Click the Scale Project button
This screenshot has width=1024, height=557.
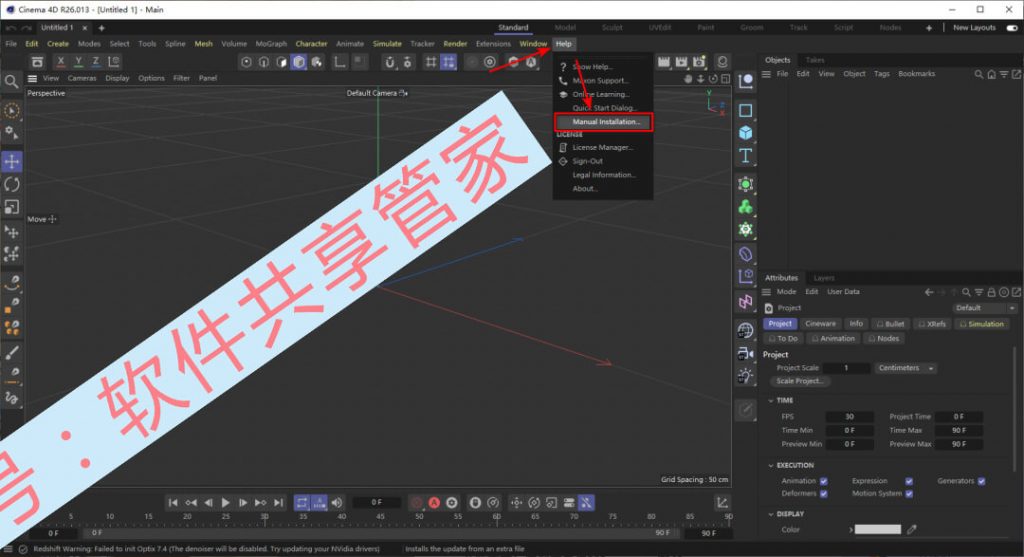click(x=799, y=381)
